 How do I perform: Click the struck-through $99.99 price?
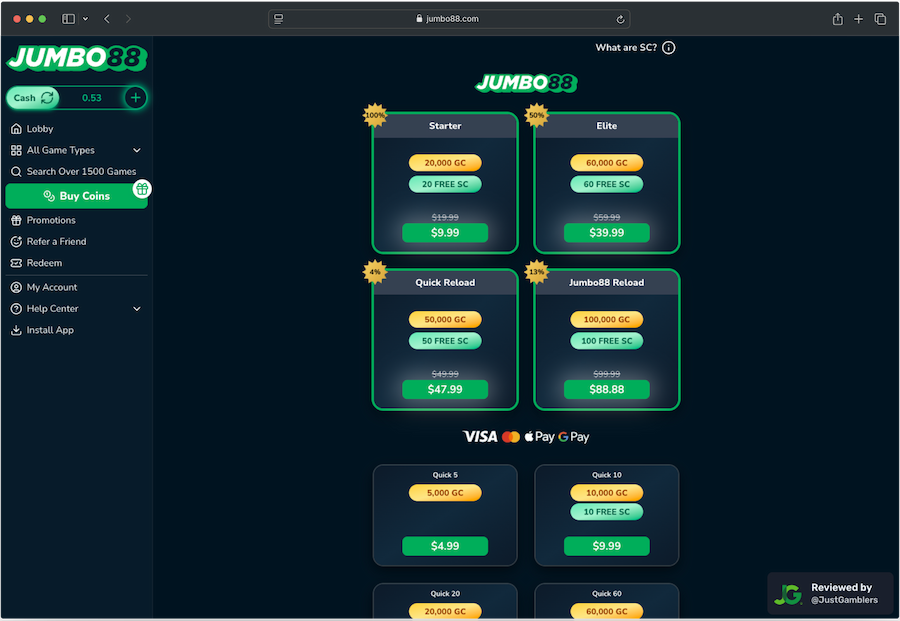pyautogui.click(x=607, y=374)
